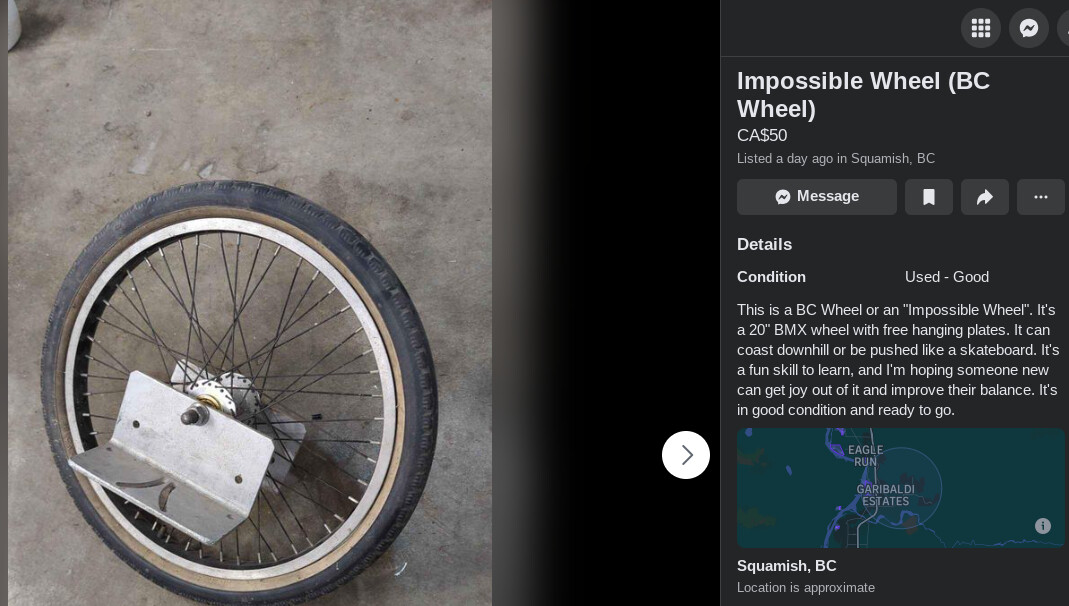The width and height of the screenshot is (1069, 606).
Task: Click the CA$50 price text
Action: [x=762, y=135]
